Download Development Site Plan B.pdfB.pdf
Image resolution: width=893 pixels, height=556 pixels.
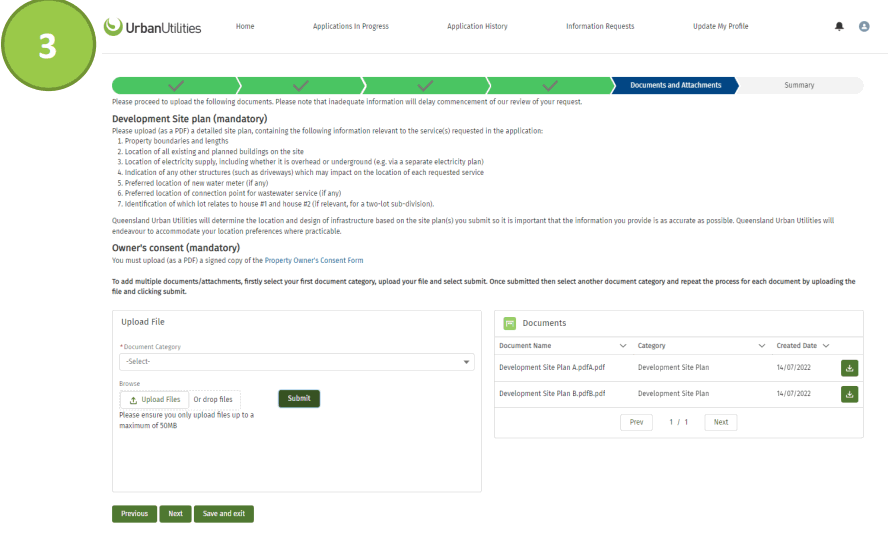coord(849,394)
